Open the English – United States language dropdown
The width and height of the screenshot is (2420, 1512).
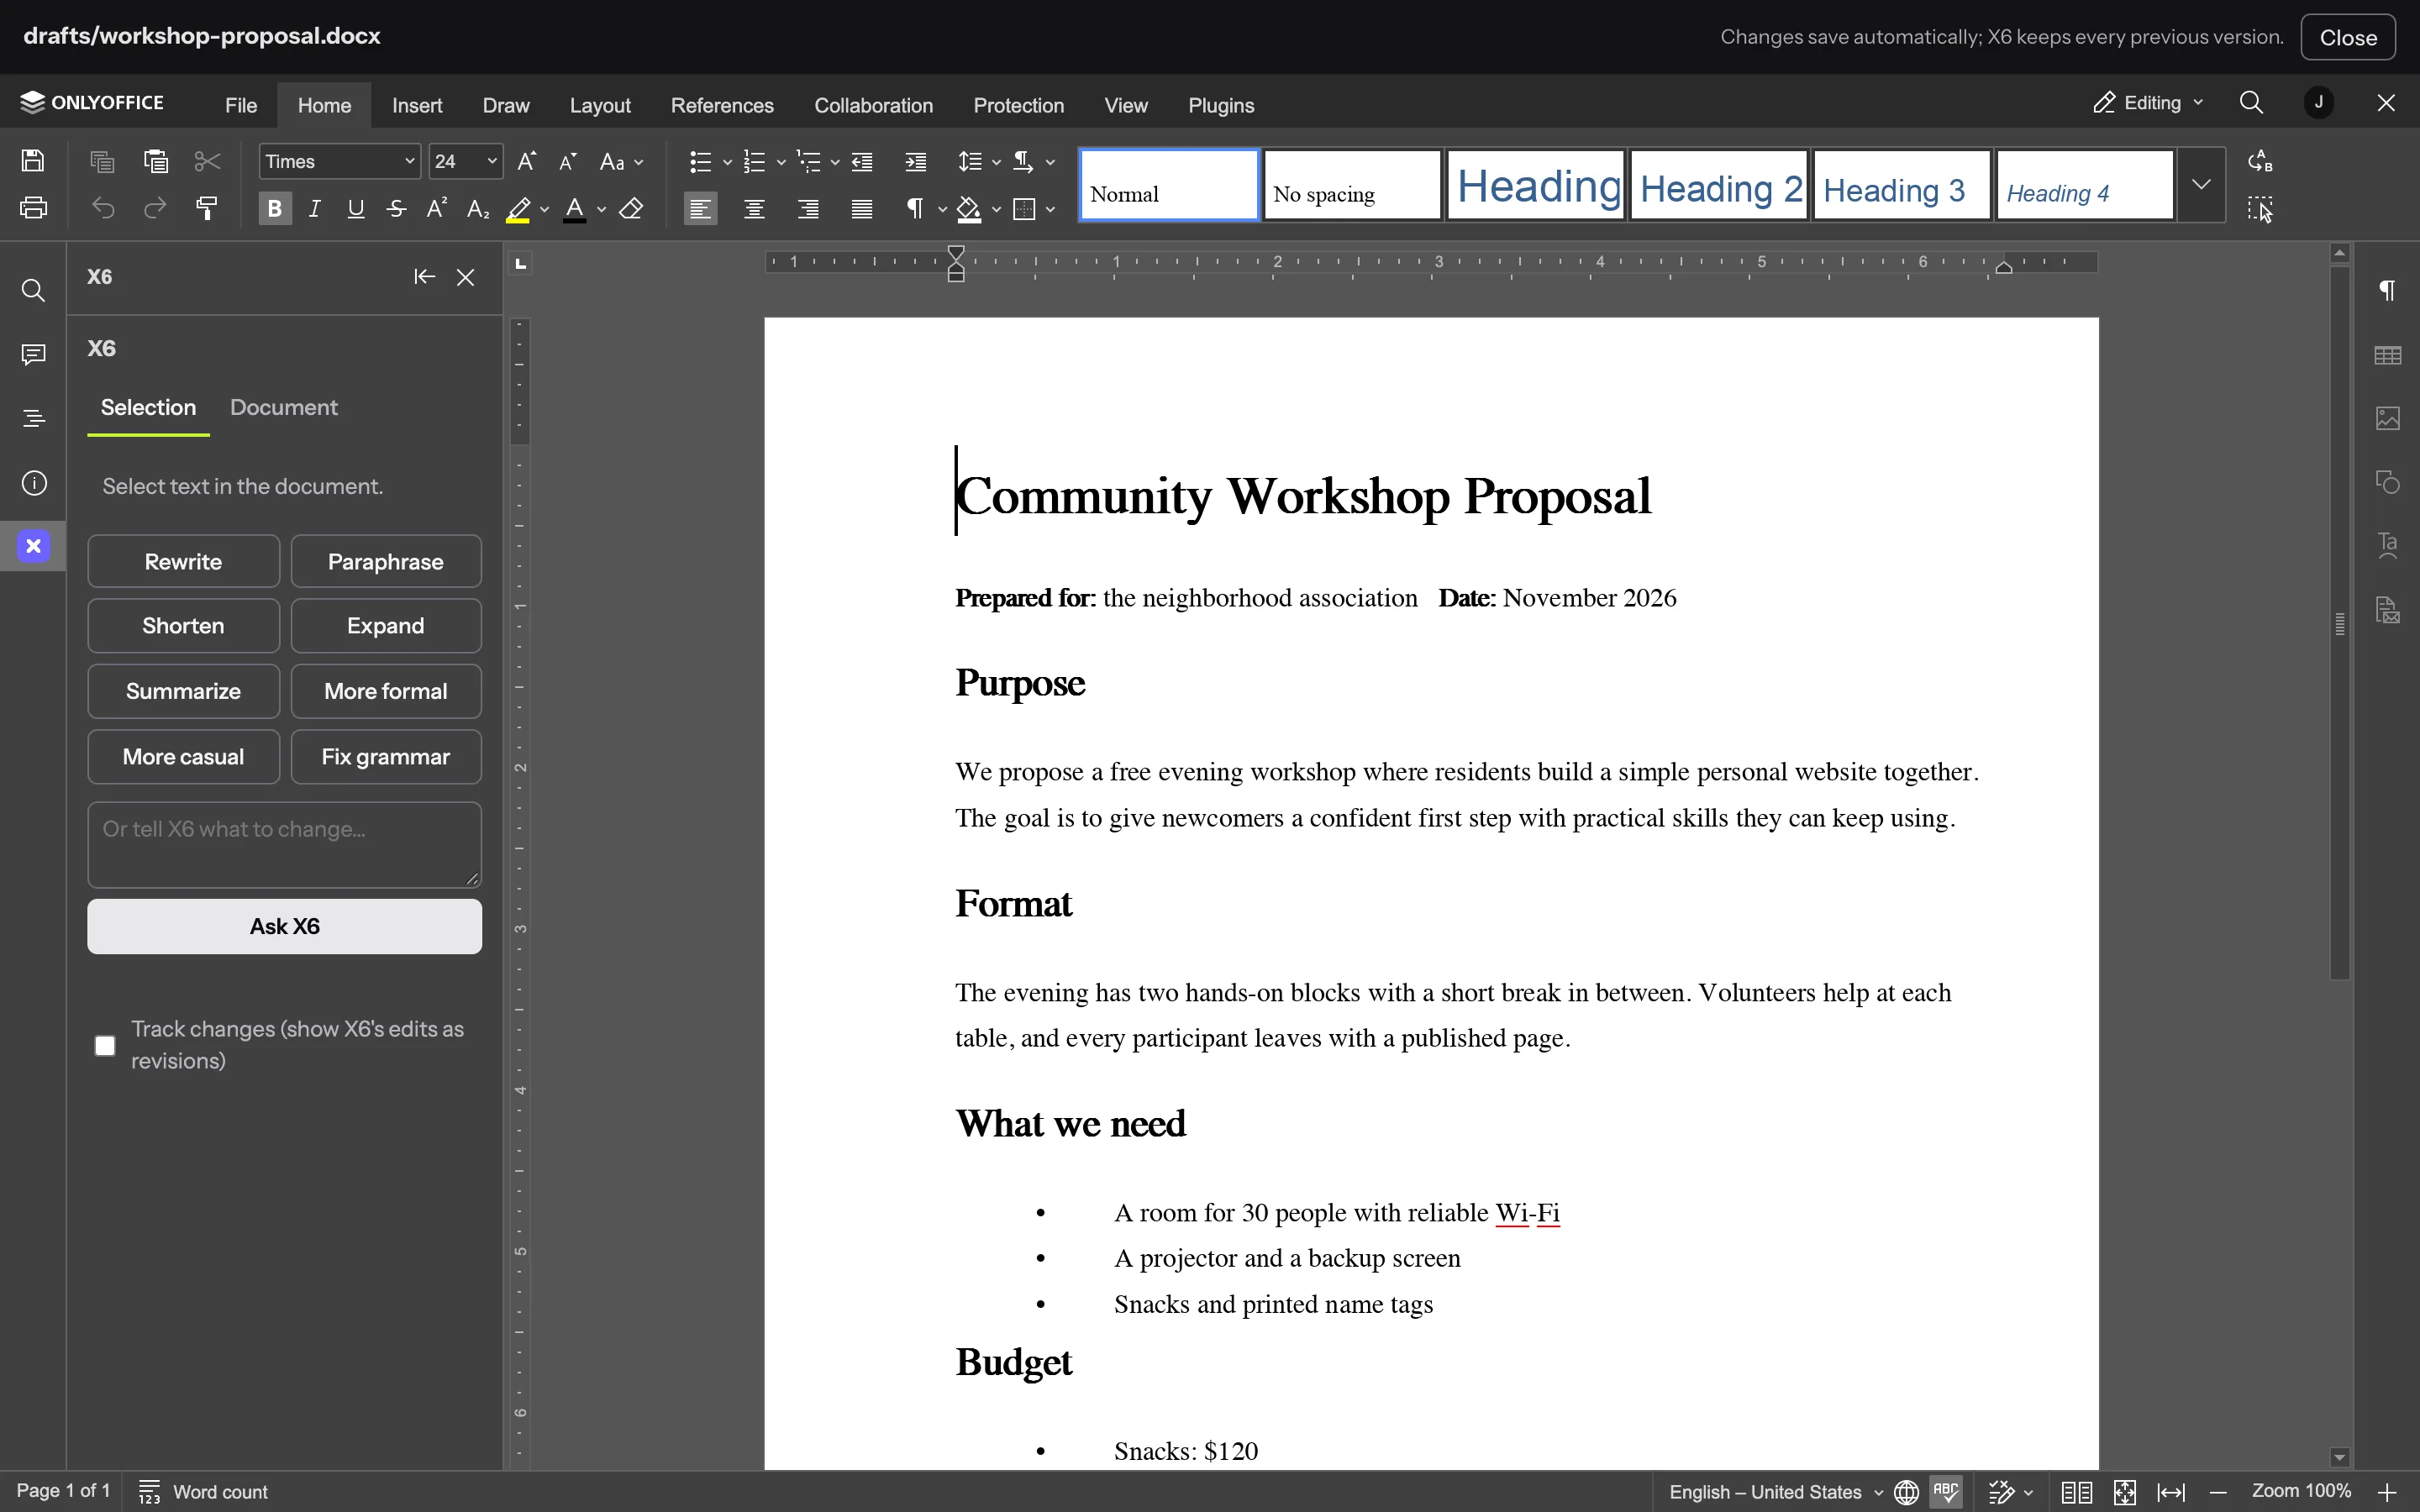[1776, 1492]
